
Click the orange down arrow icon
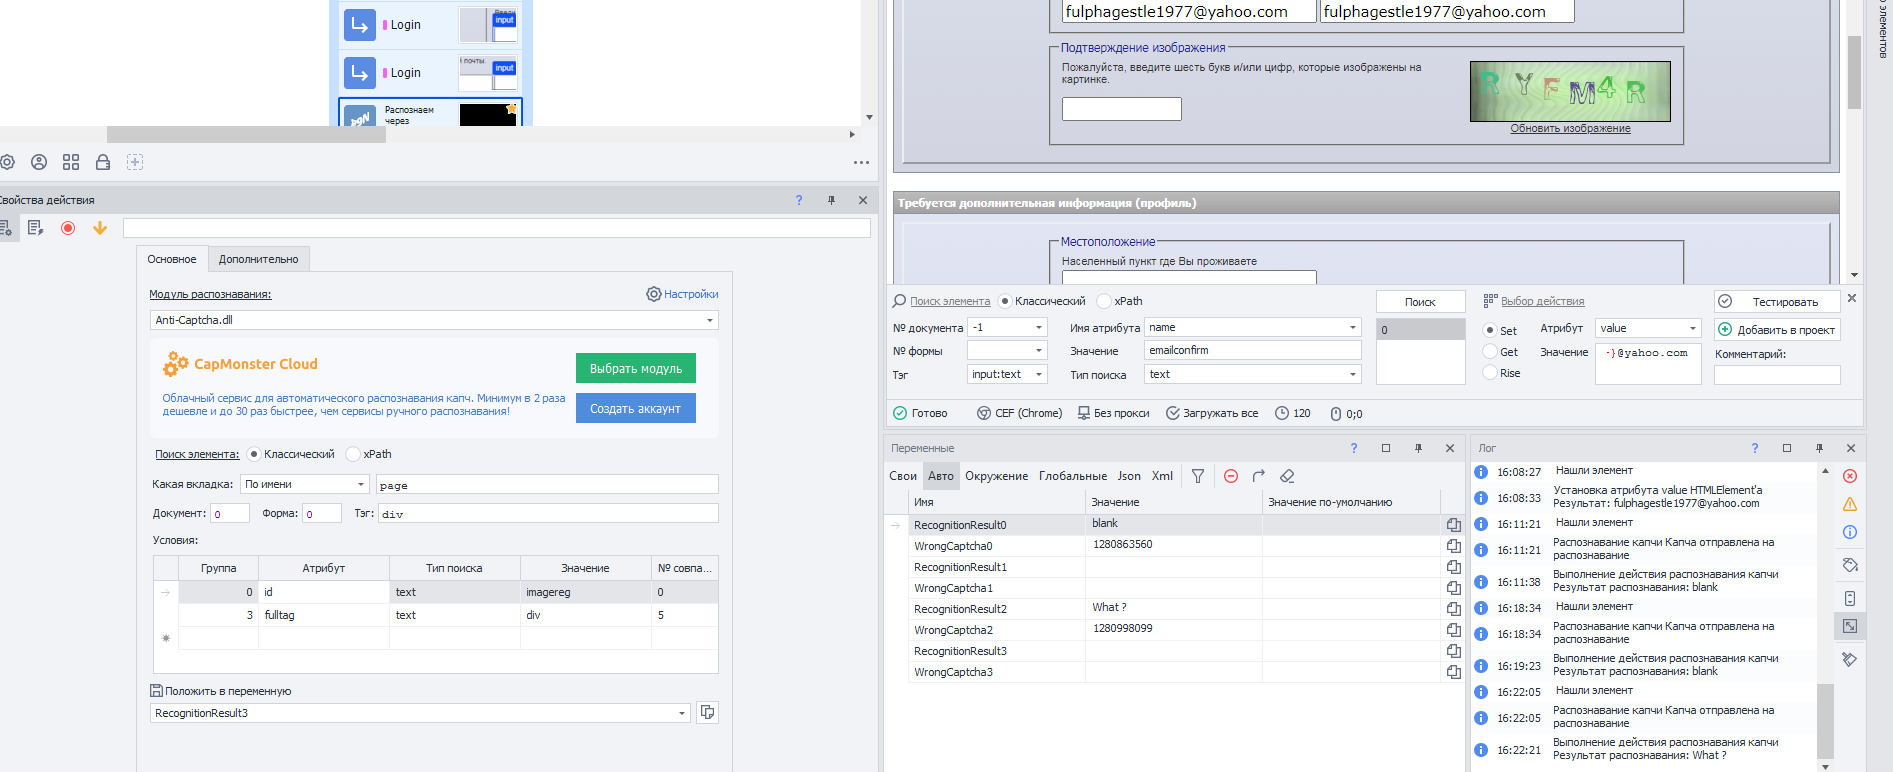click(x=100, y=228)
